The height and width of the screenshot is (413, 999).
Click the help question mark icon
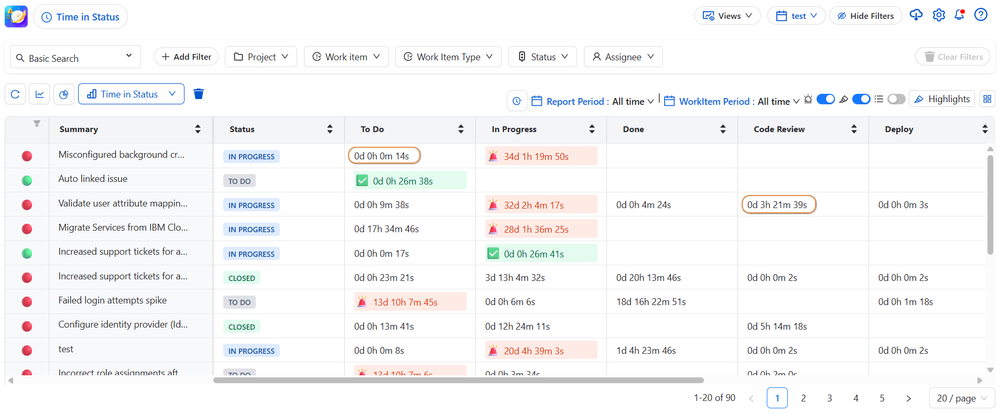[x=981, y=15]
